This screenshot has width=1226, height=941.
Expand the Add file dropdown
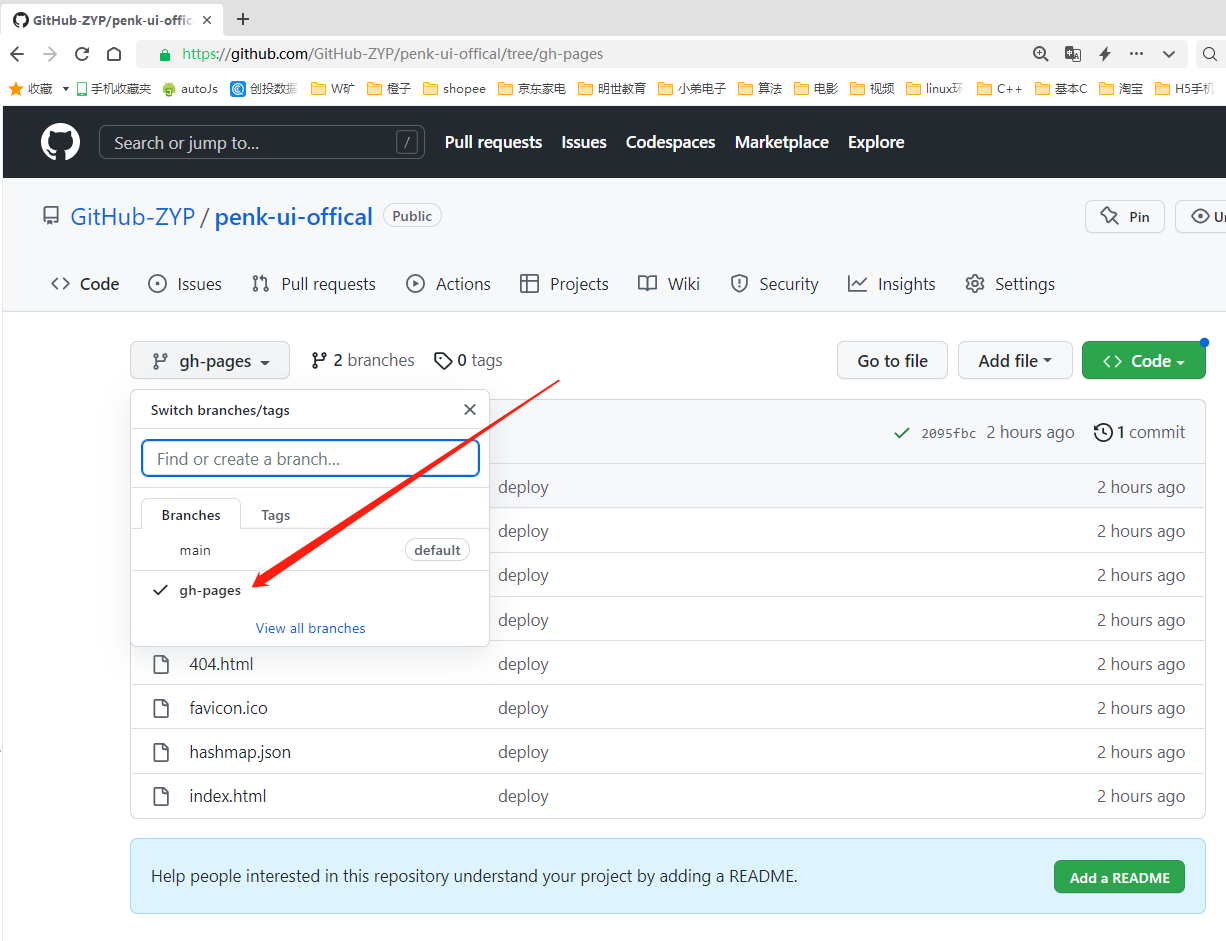point(1015,361)
